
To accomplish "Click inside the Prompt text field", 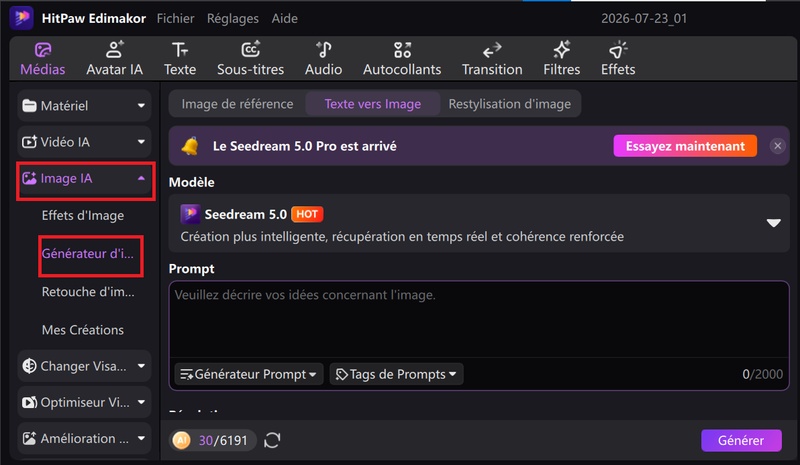I will [479, 319].
